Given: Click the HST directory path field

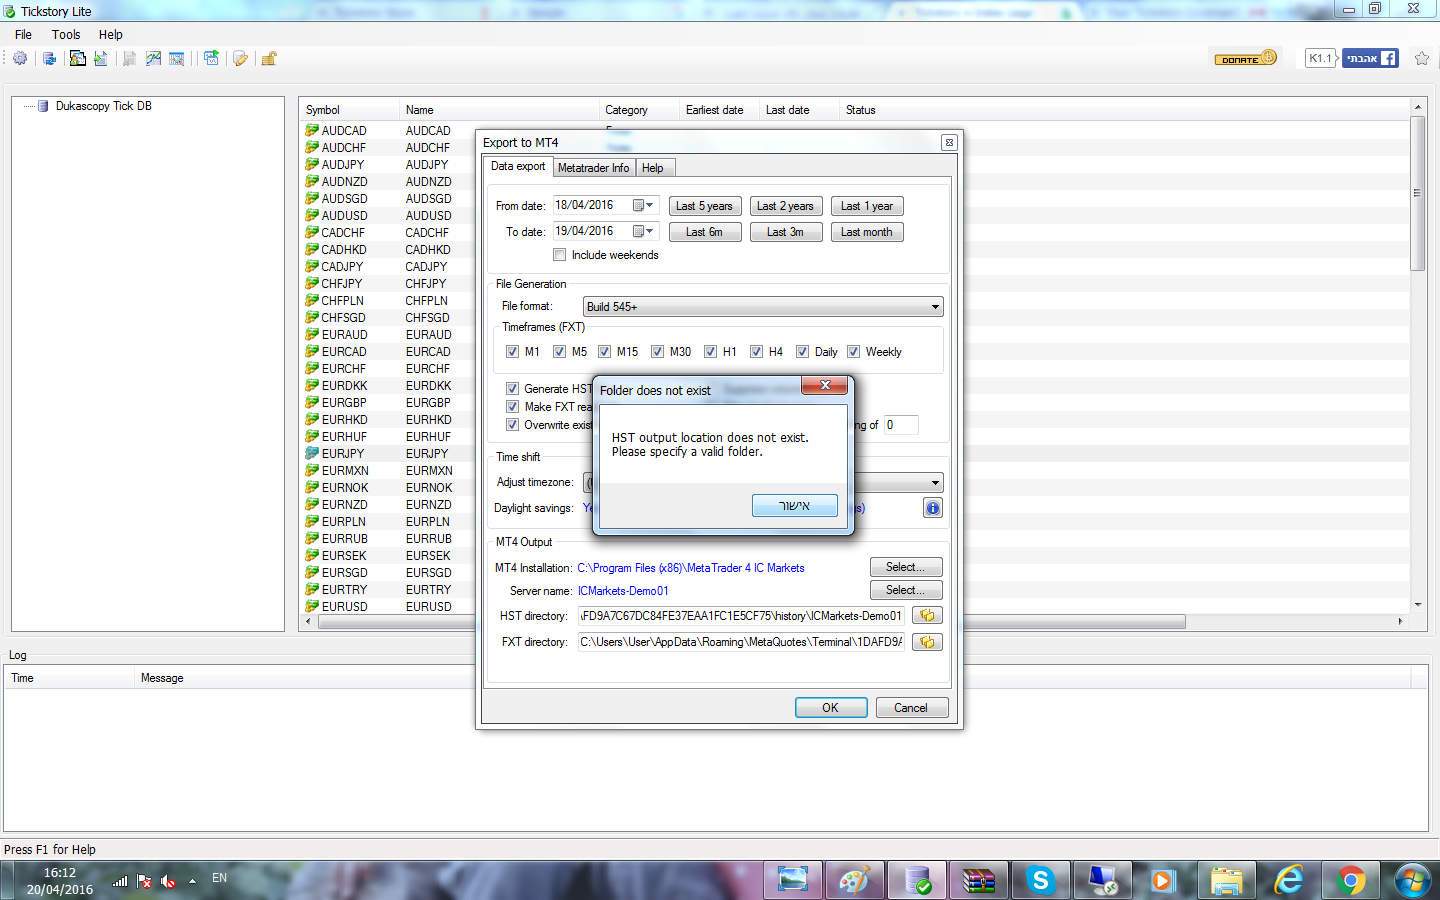Looking at the screenshot, I should click(741, 616).
